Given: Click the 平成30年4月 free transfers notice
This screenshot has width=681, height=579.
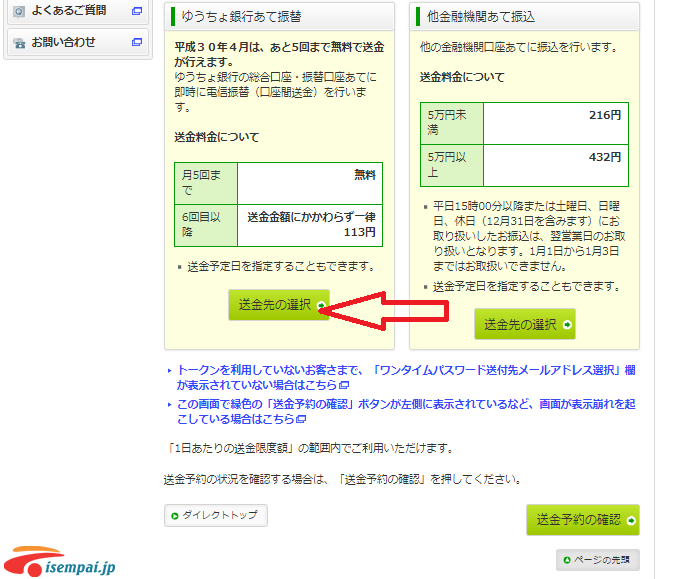Looking at the screenshot, I should tap(279, 54).
